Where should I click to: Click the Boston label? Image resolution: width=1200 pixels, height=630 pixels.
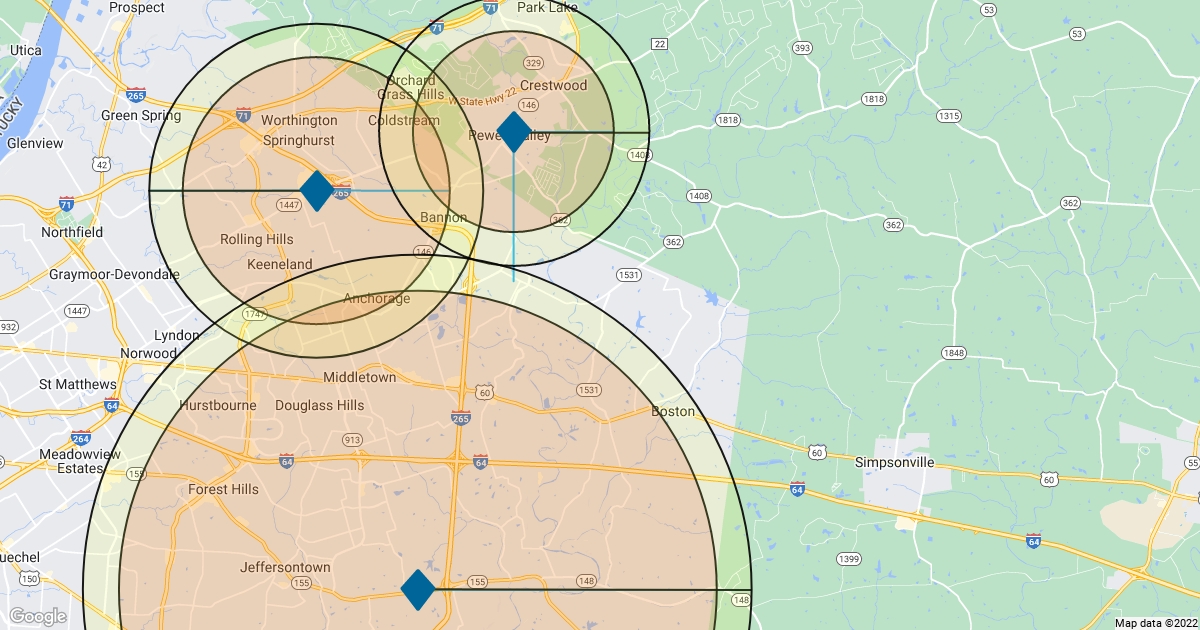[x=673, y=411]
